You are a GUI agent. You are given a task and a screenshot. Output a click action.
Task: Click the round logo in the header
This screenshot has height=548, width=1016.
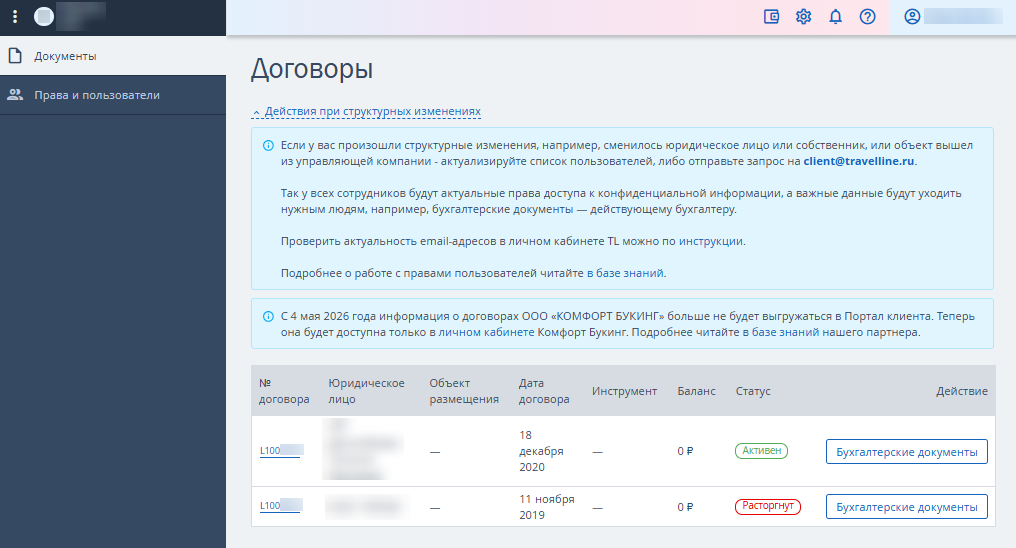44,16
